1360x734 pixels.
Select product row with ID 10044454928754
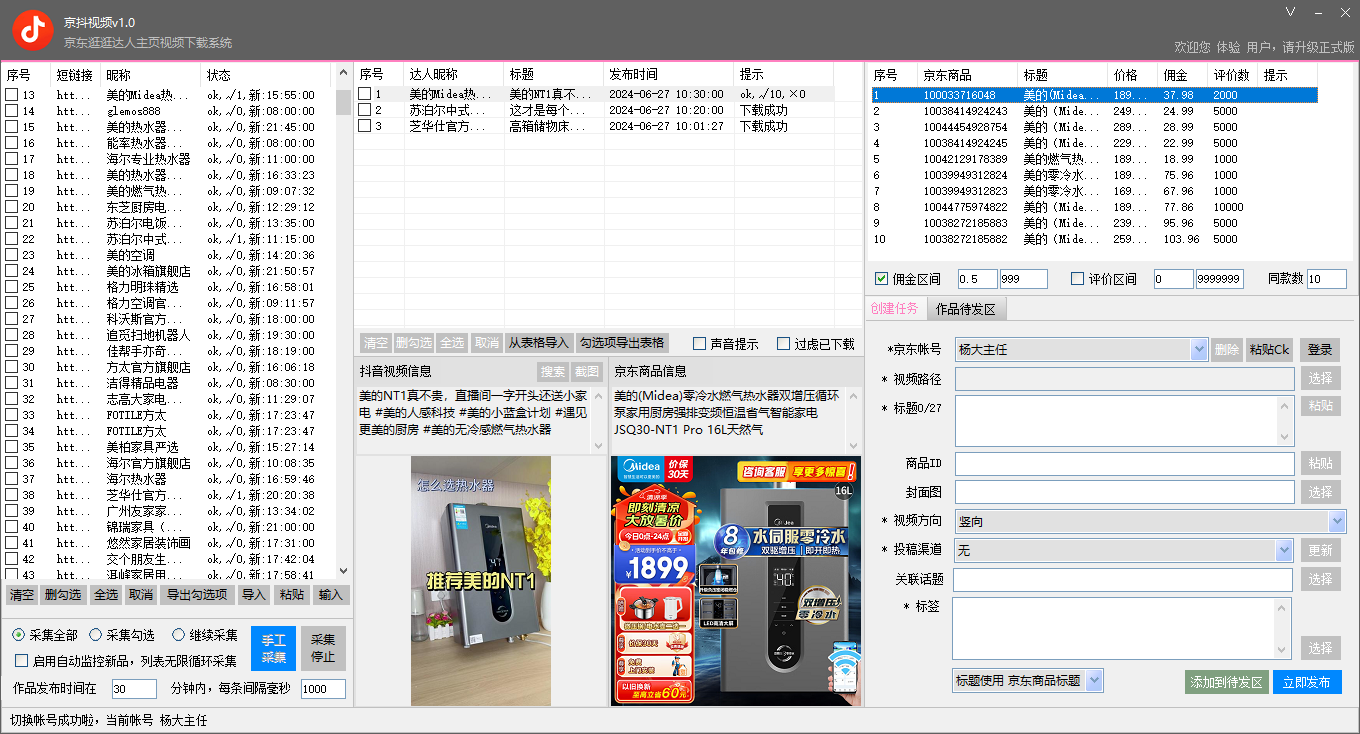pos(1094,127)
